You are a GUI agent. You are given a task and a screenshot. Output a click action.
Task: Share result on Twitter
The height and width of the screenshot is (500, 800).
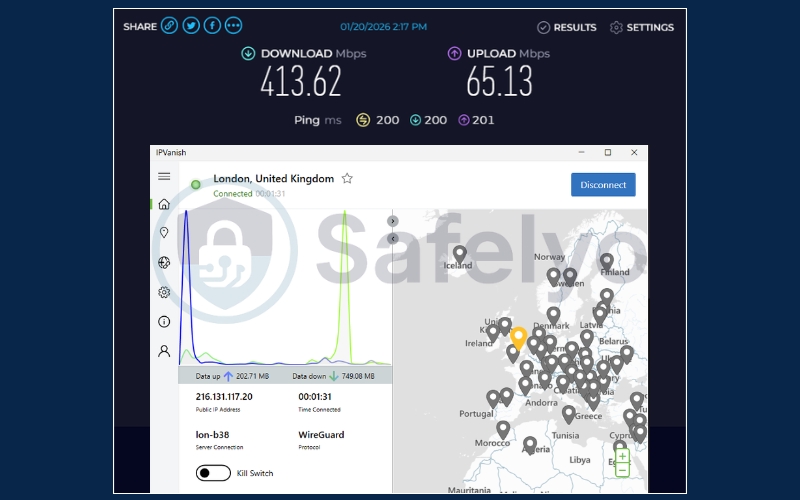coord(191,26)
